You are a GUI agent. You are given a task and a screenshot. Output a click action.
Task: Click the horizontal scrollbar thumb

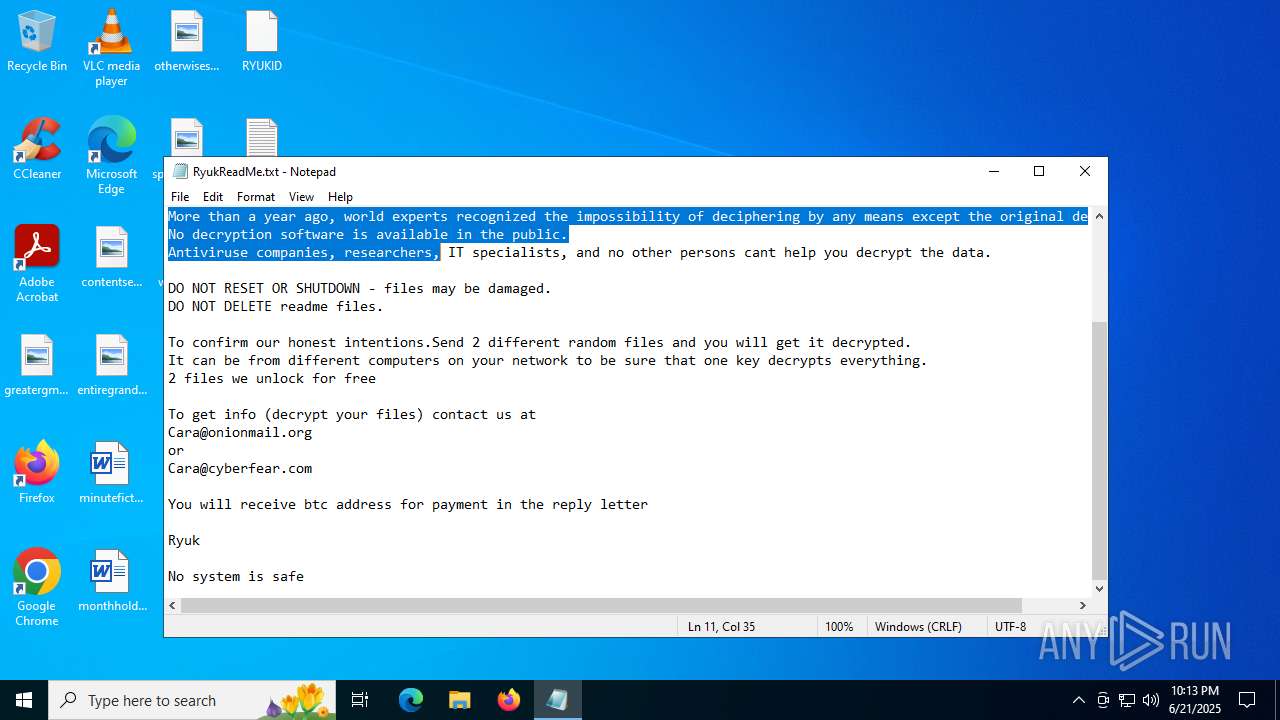coord(602,605)
